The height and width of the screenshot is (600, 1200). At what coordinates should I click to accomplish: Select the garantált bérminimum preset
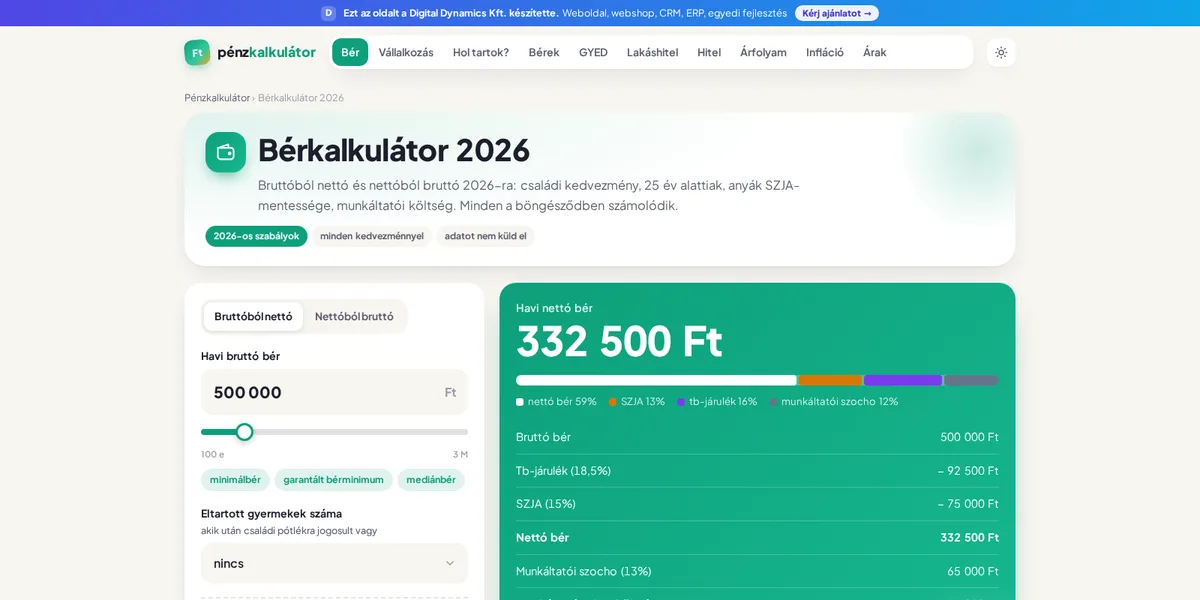click(333, 480)
